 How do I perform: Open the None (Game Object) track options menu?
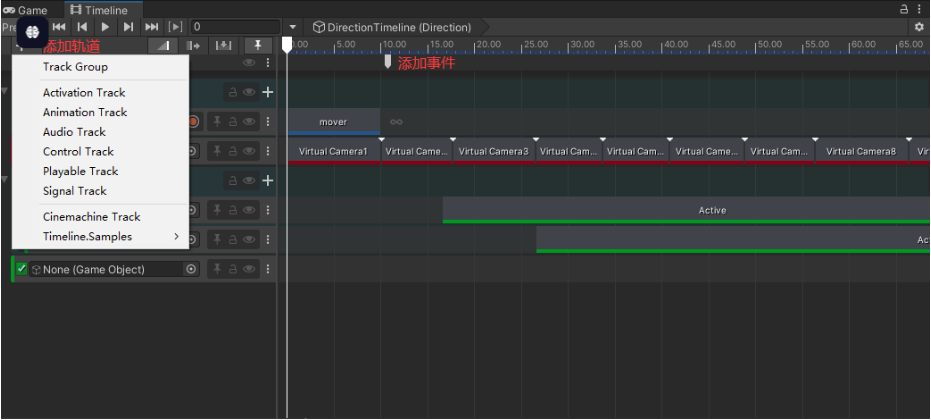point(268,269)
